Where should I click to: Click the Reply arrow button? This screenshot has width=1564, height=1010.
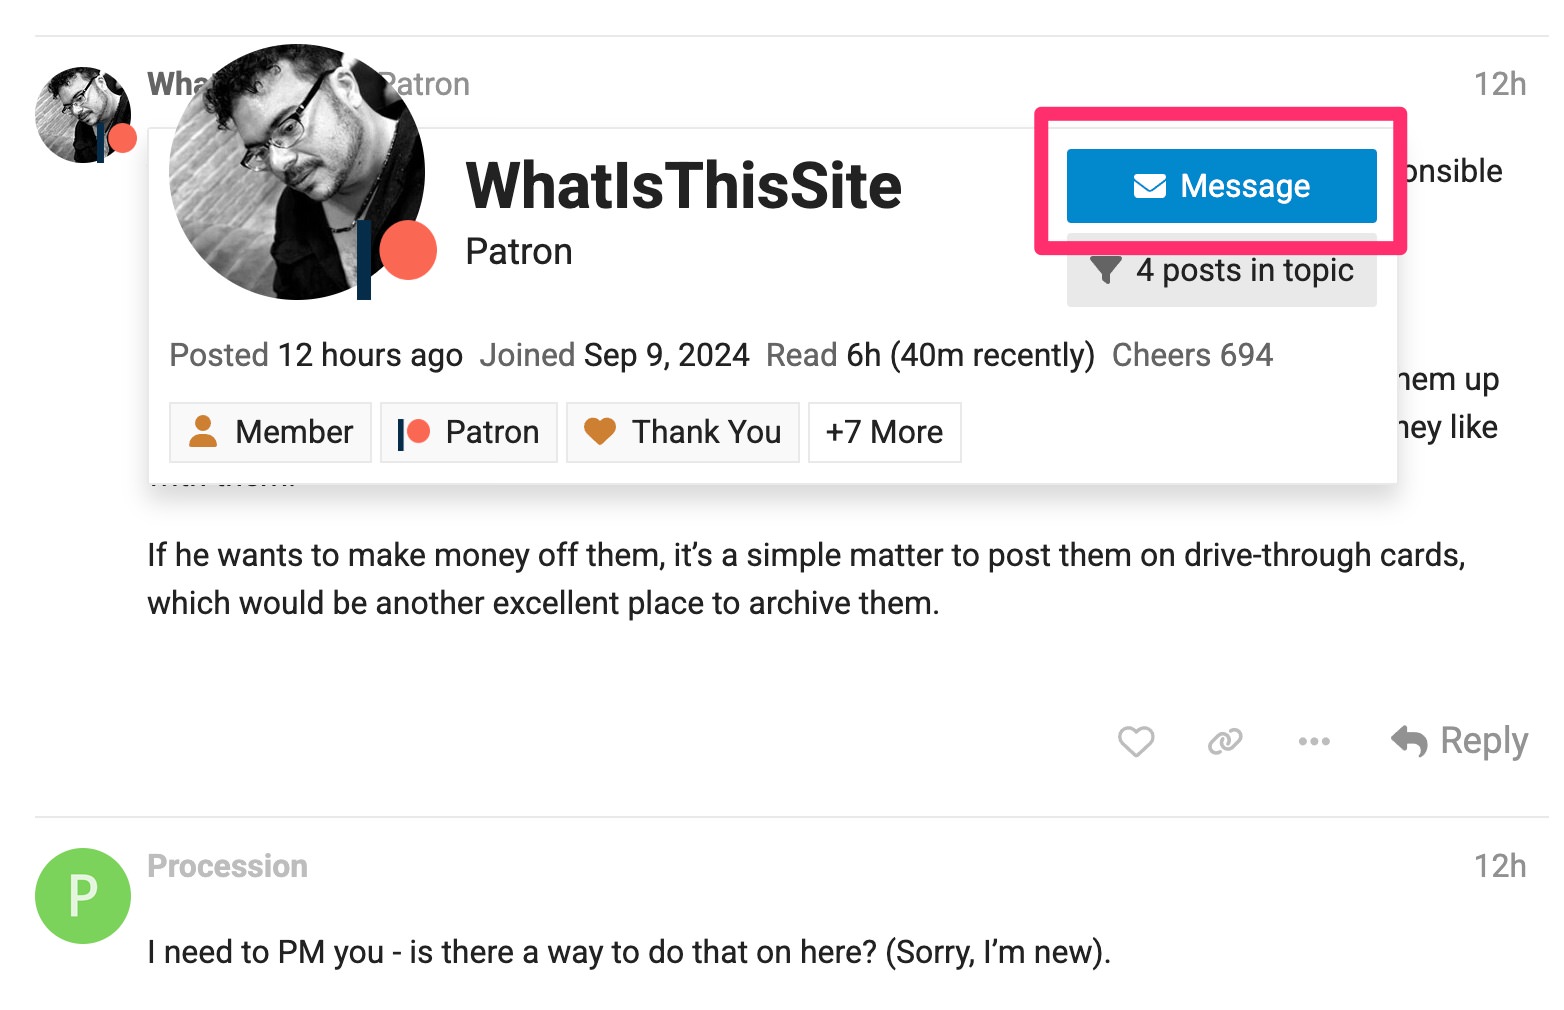[1459, 741]
